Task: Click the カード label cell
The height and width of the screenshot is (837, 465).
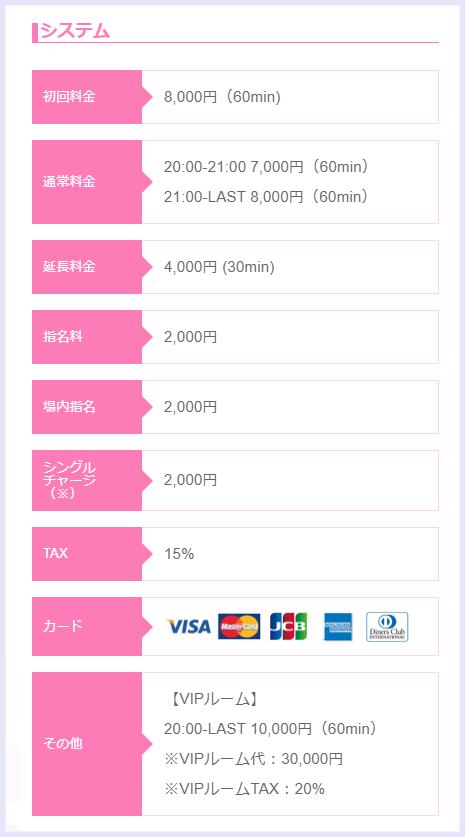Action: 87,626
